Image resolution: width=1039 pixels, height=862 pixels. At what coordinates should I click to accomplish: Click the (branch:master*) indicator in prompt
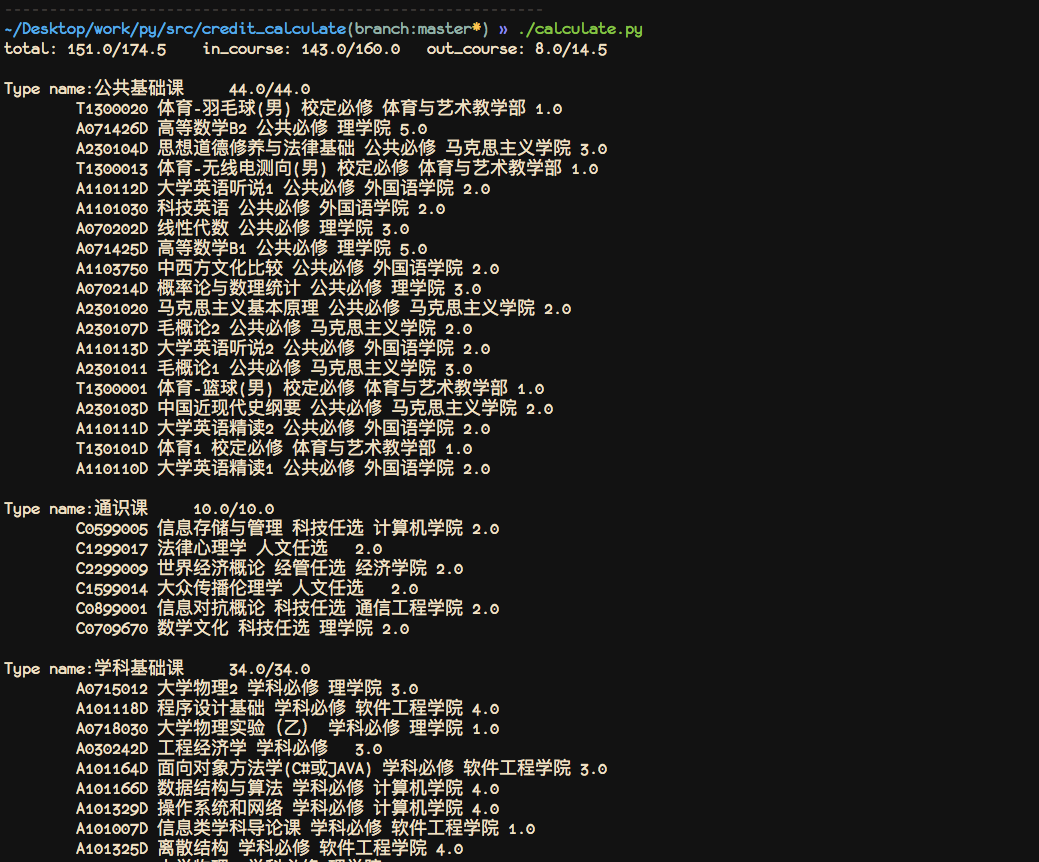[418, 29]
